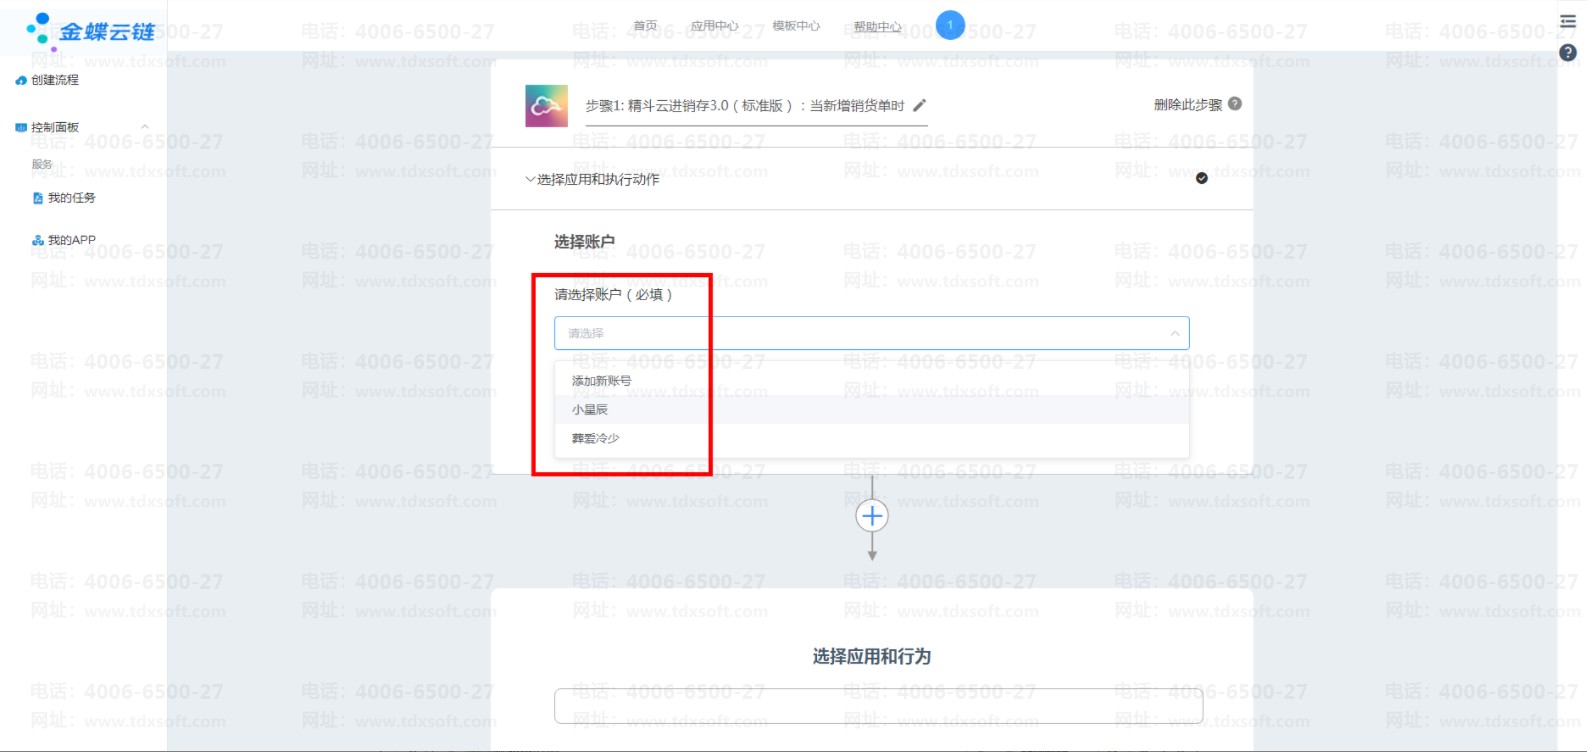Click the dark help icon below the hamburger menu

[x=1567, y=53]
